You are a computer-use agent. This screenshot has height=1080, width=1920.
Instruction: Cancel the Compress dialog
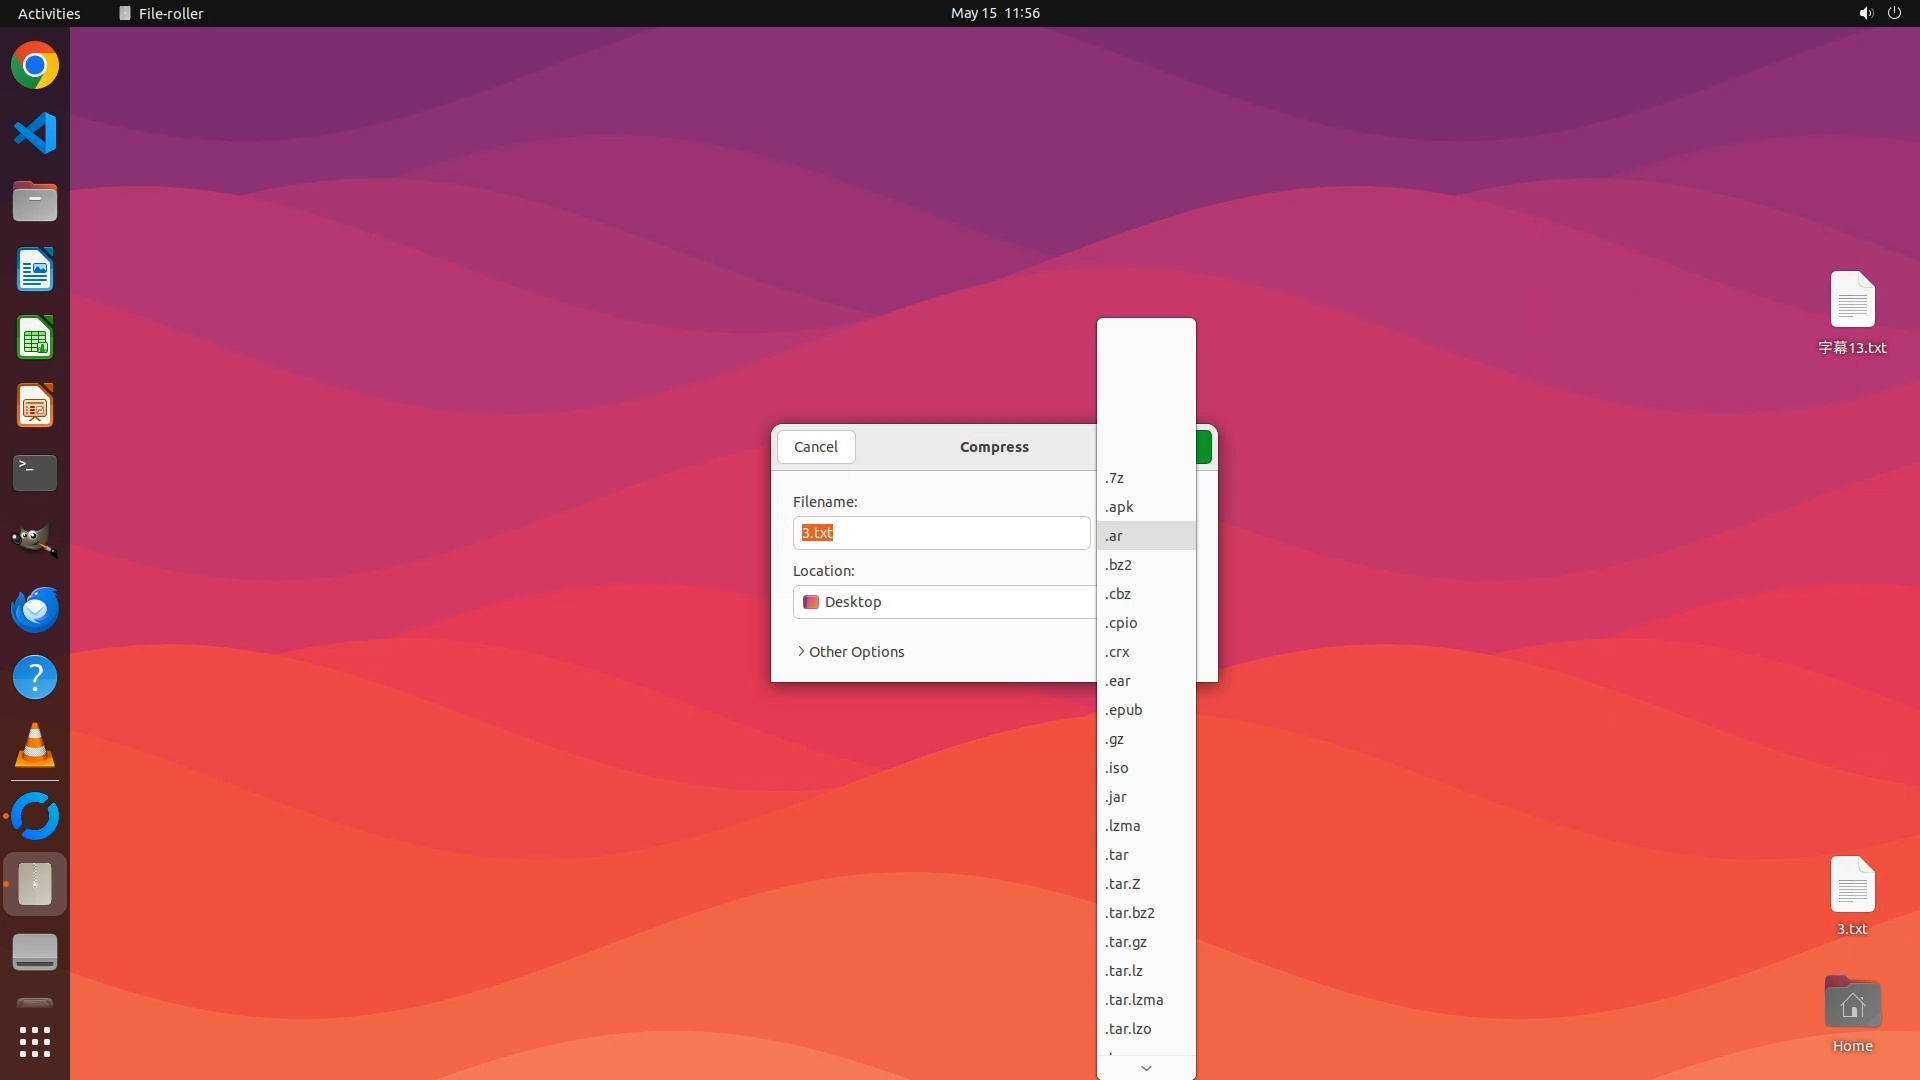[x=816, y=447]
